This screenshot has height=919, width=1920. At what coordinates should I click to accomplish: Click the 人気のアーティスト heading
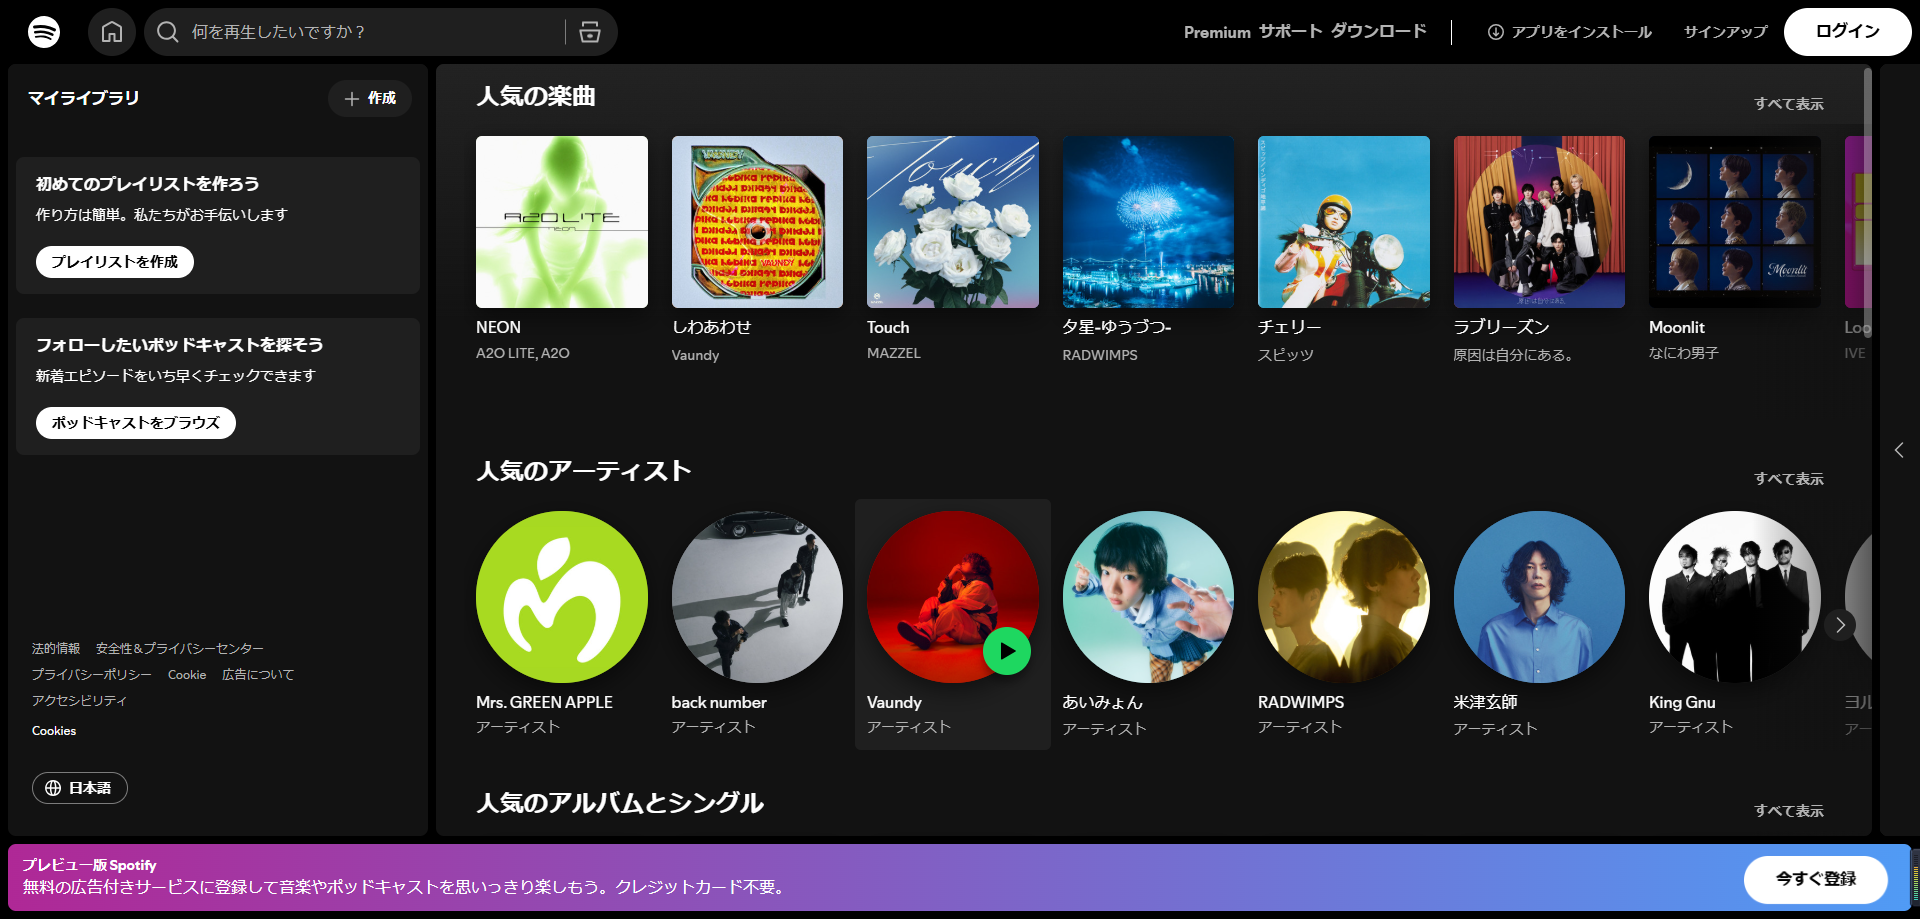584,471
